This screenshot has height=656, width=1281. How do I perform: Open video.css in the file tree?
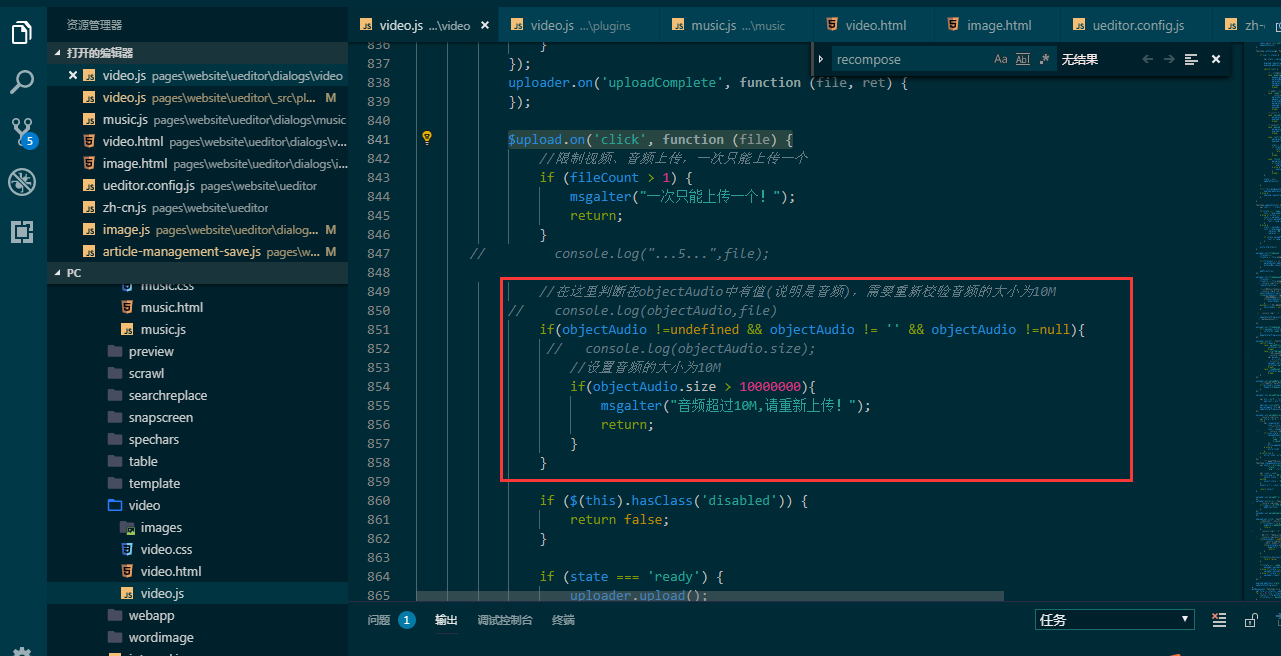pyautogui.click(x=166, y=549)
